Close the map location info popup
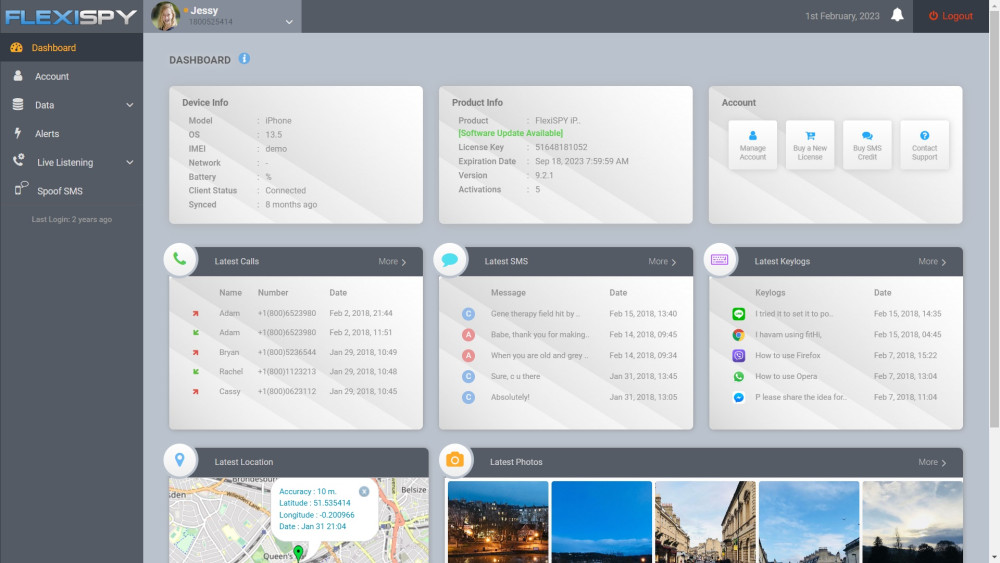Image resolution: width=1000 pixels, height=563 pixels. tap(364, 492)
